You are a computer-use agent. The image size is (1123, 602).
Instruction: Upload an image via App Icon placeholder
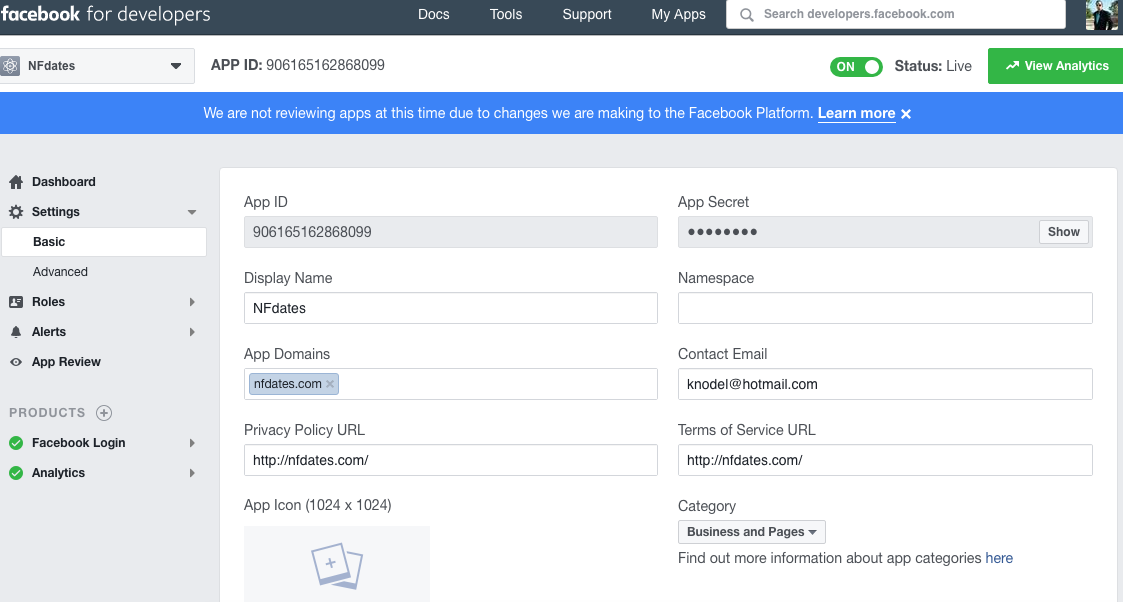(x=337, y=564)
